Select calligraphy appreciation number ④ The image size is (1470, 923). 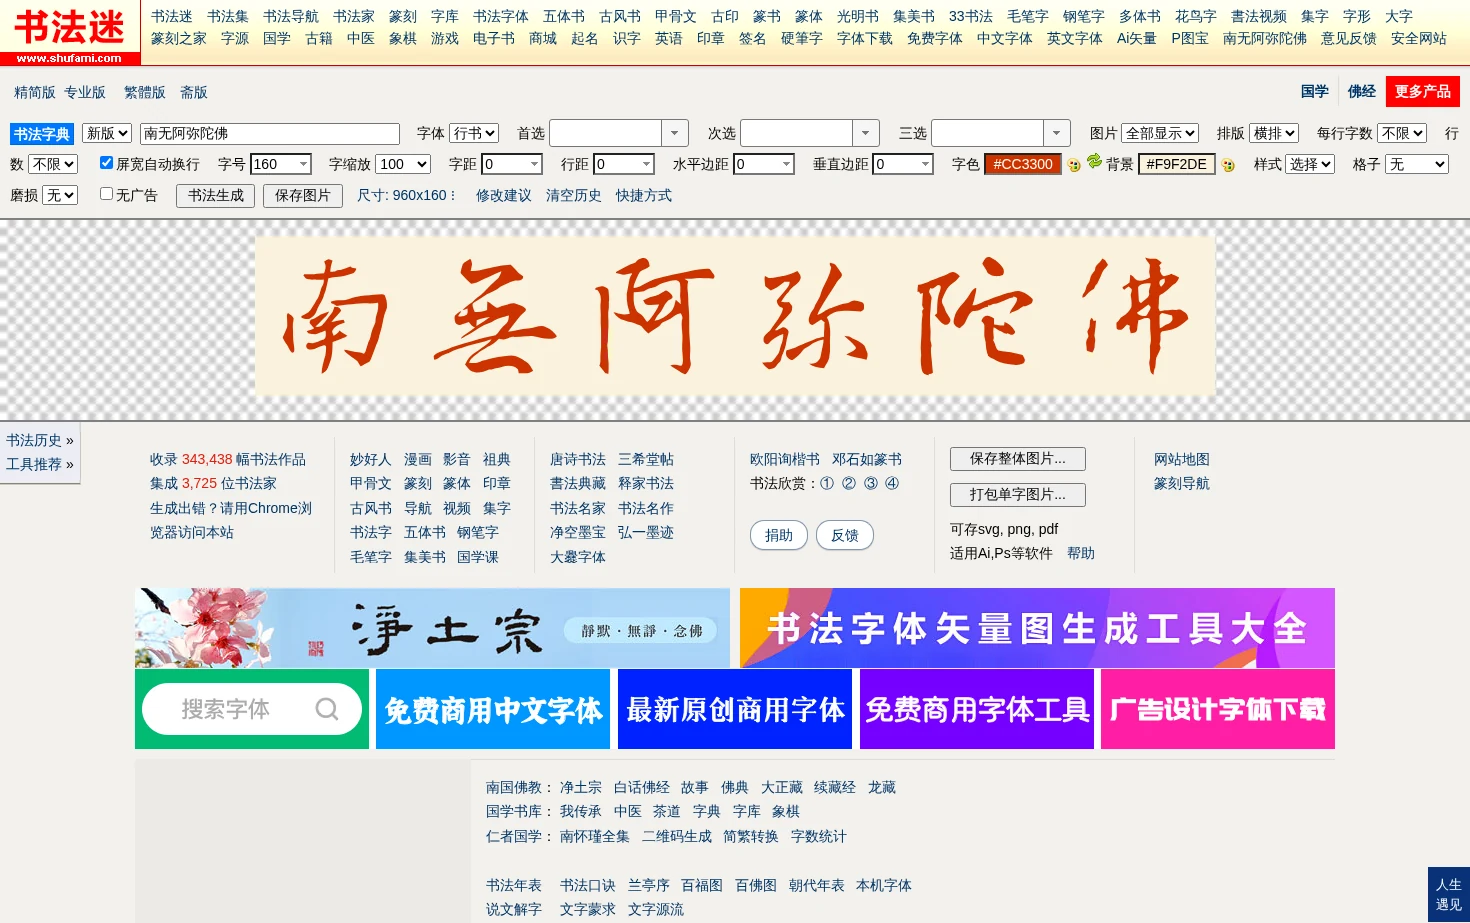click(x=892, y=483)
